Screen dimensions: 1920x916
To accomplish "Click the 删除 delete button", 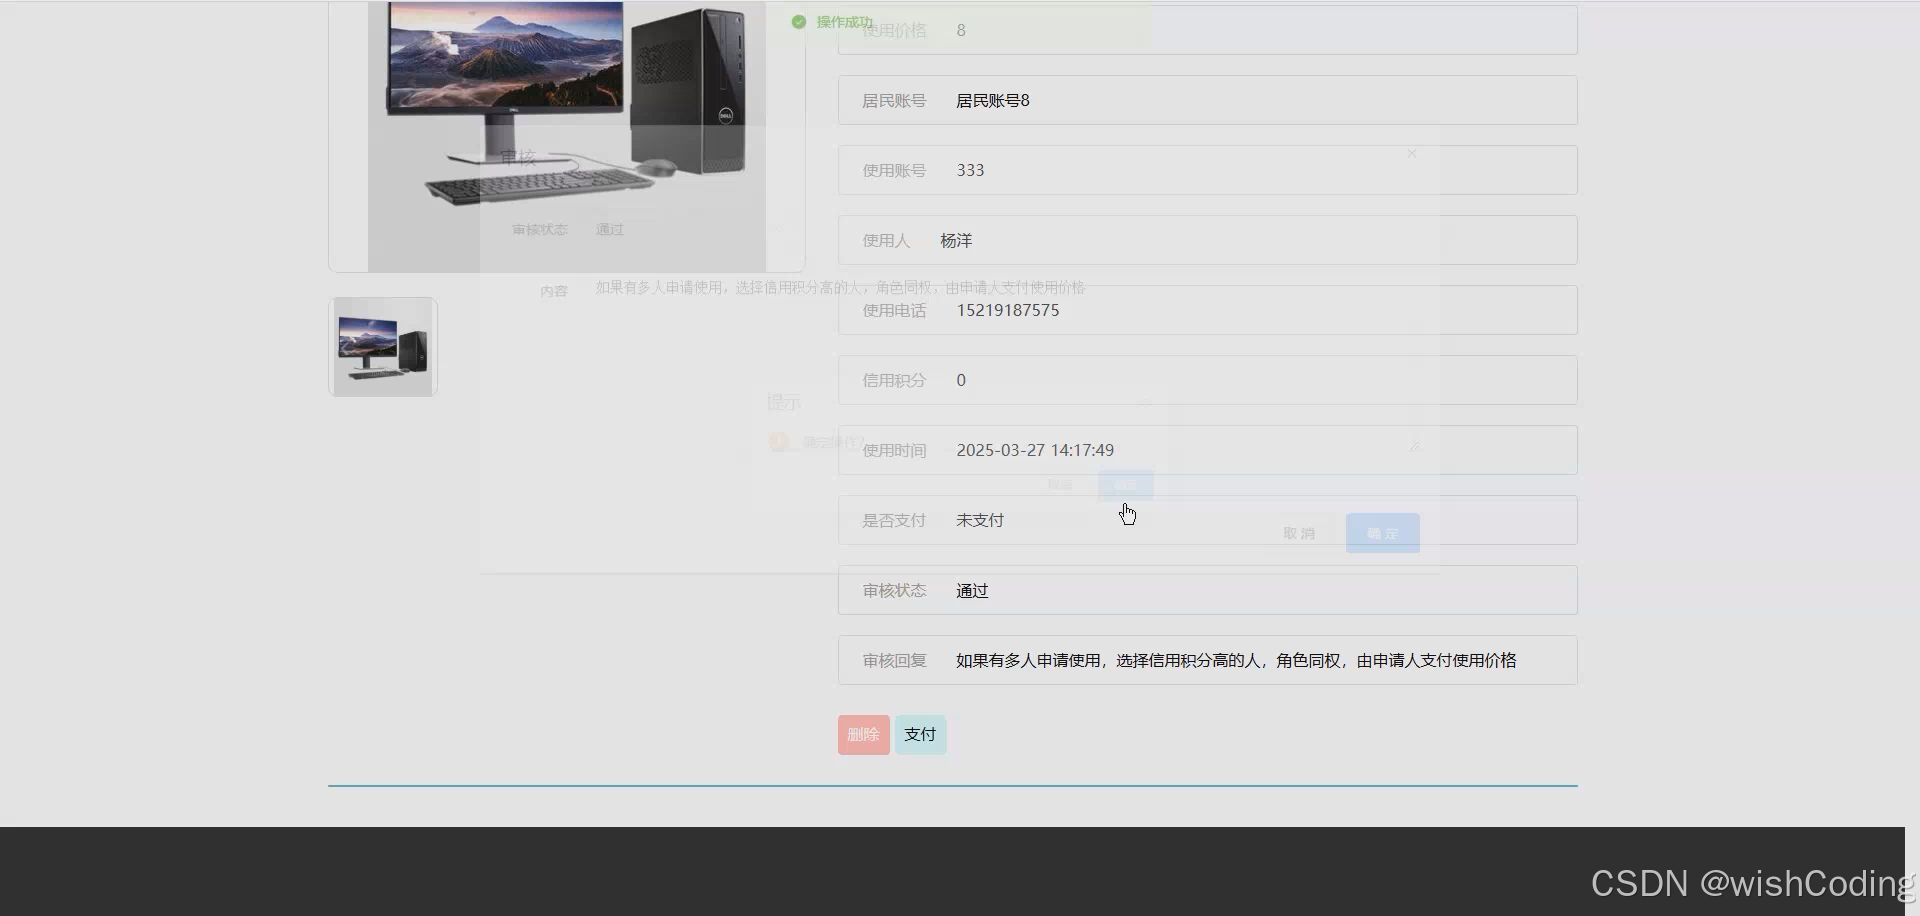I will (862, 733).
